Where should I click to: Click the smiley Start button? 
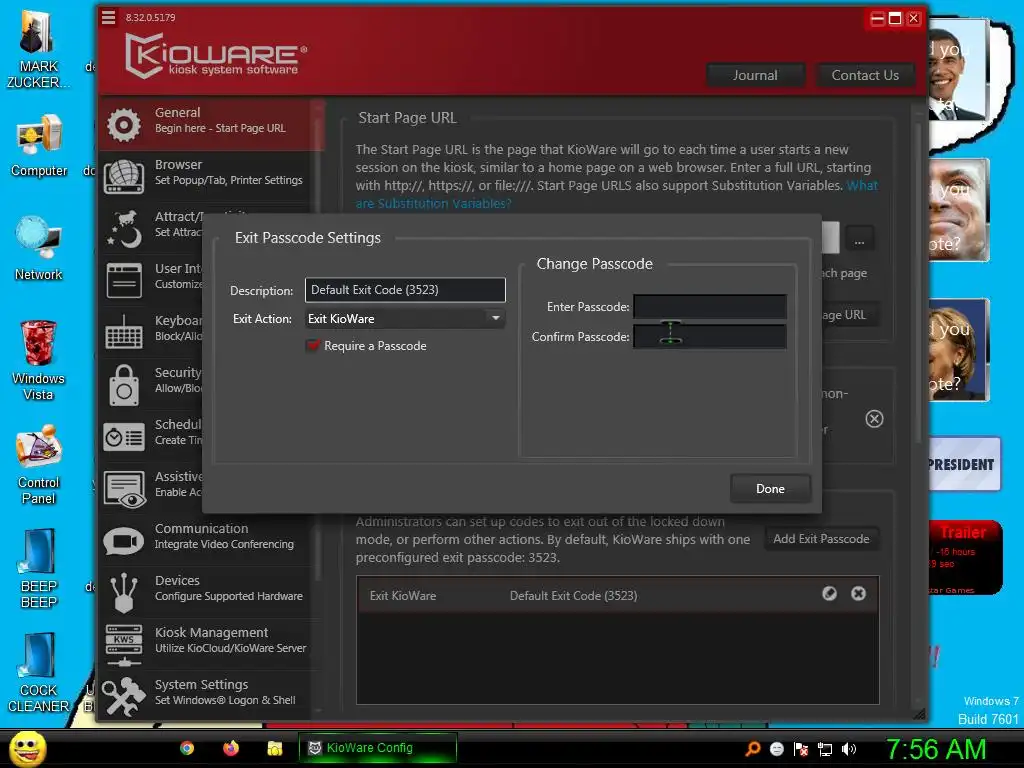click(27, 749)
